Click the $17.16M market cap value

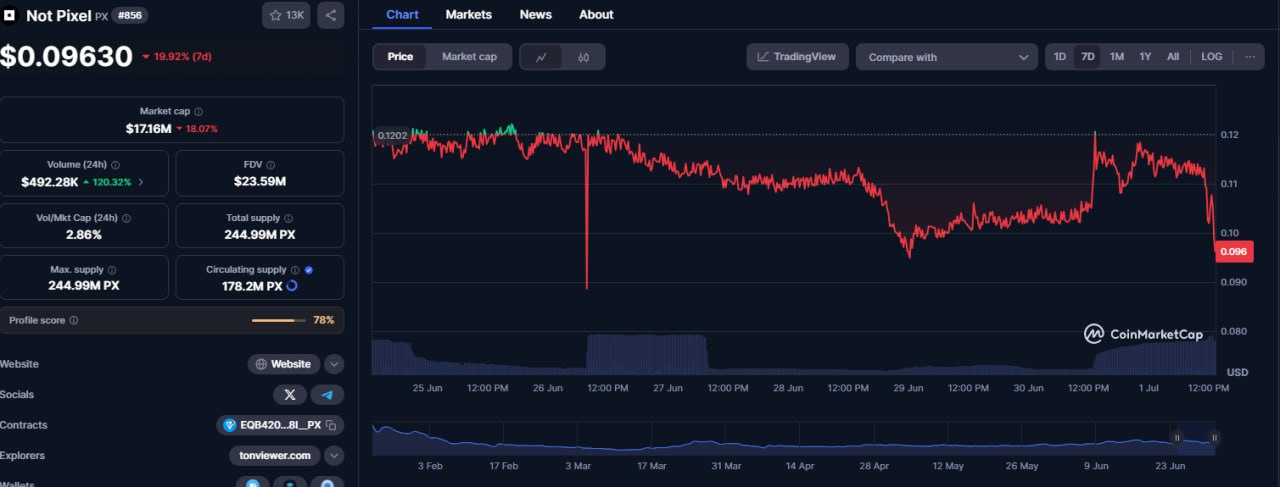(x=148, y=129)
